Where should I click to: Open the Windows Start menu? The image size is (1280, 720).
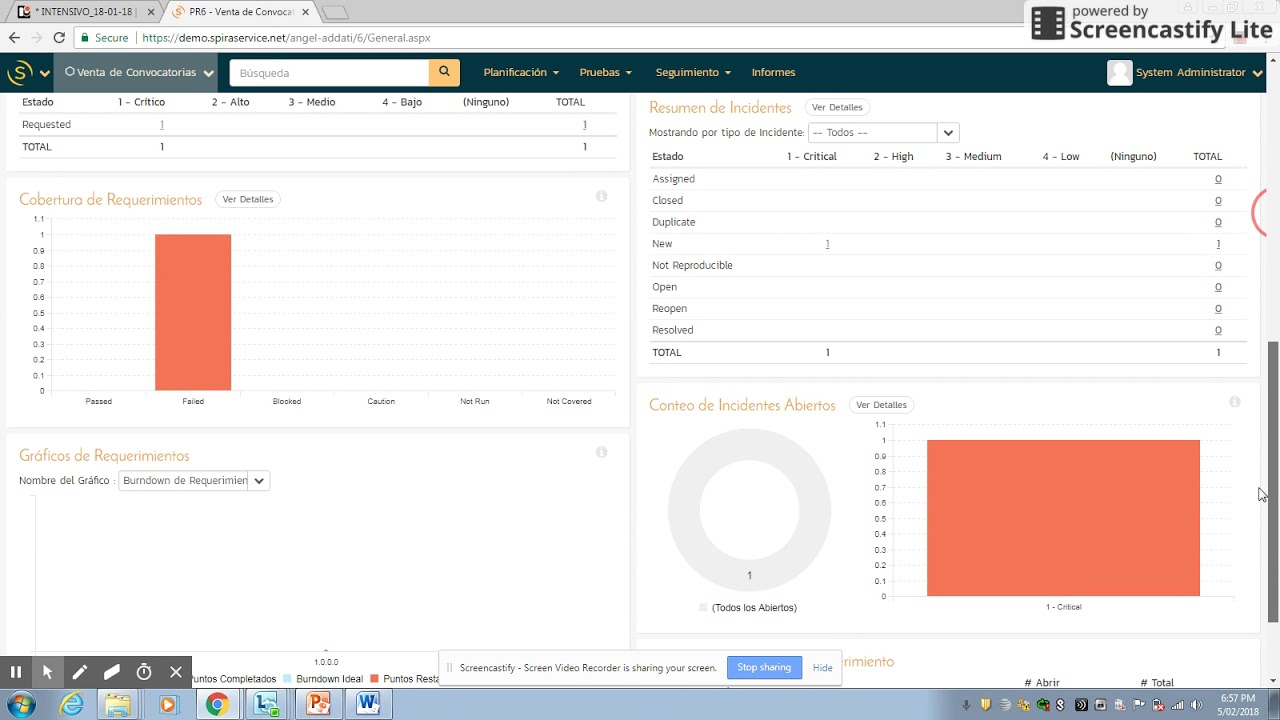tap(21, 705)
